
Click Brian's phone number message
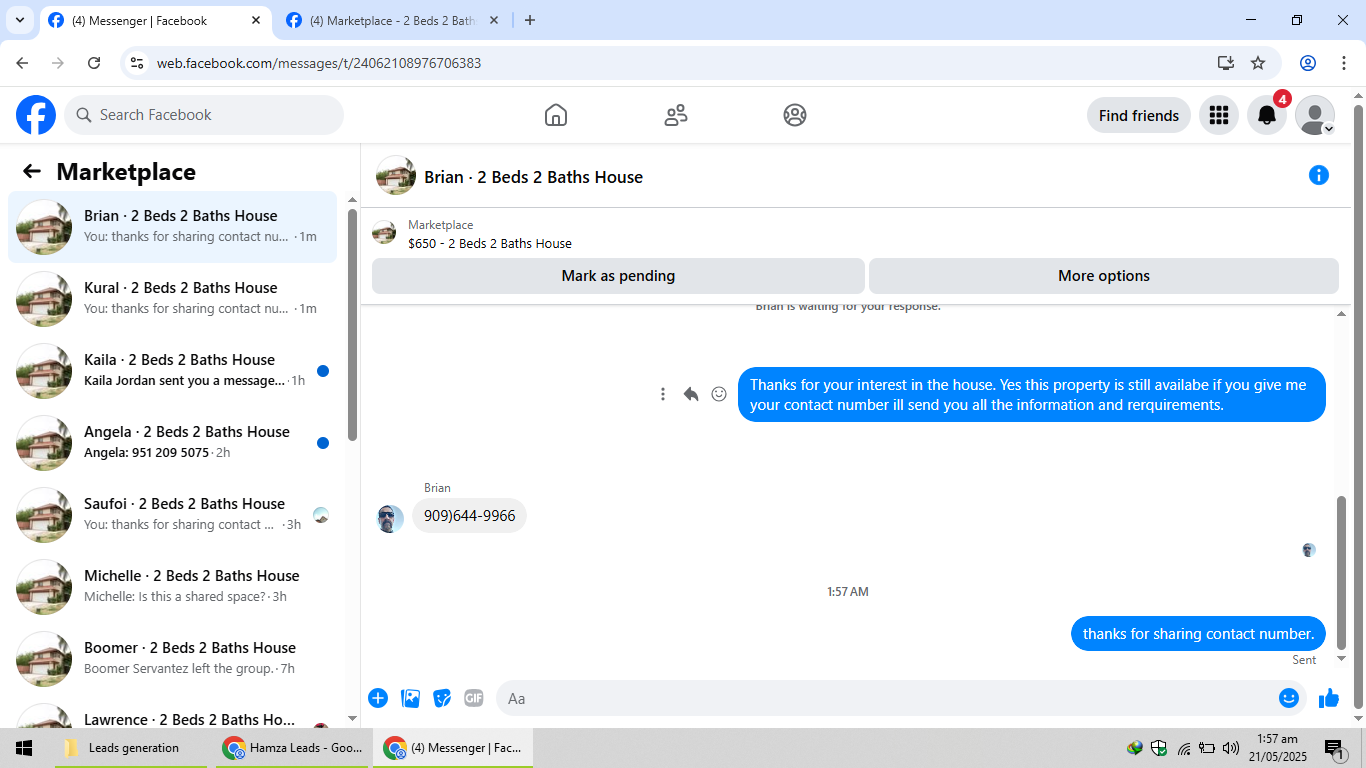tap(469, 516)
